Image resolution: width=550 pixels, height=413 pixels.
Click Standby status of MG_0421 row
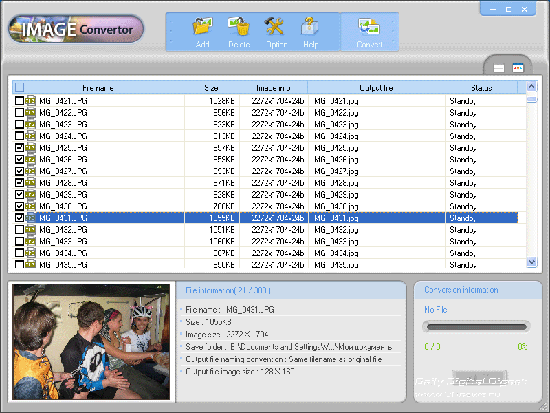click(463, 101)
